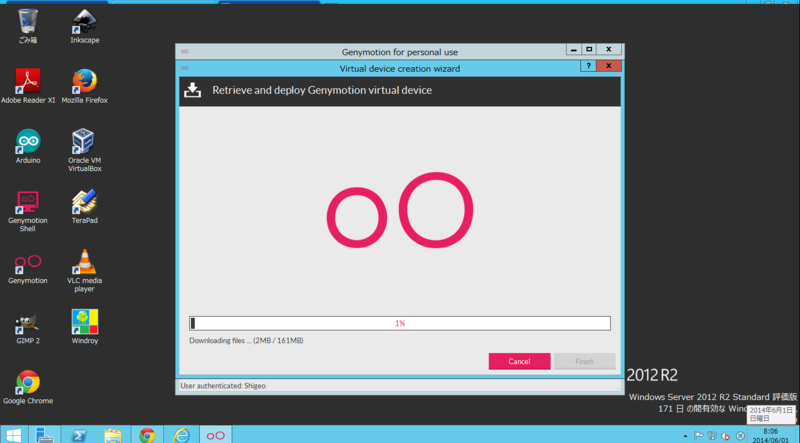Click the VLC media player icon
The width and height of the screenshot is (800, 443).
[85, 270]
